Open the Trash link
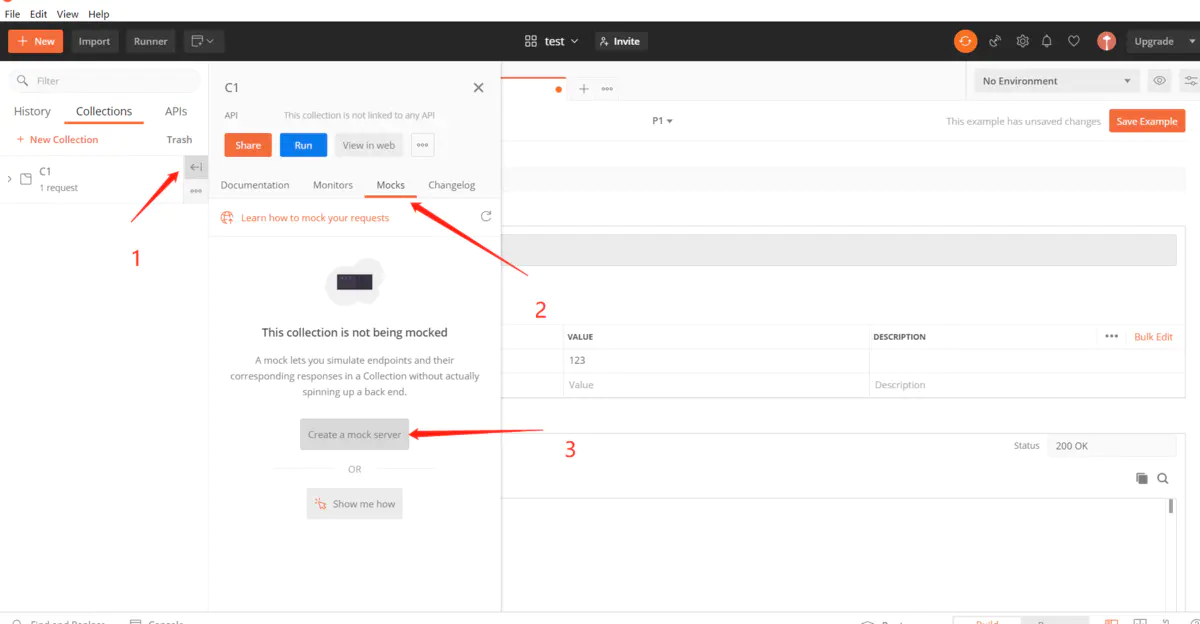Viewport: 1200px width, 624px height. [179, 140]
